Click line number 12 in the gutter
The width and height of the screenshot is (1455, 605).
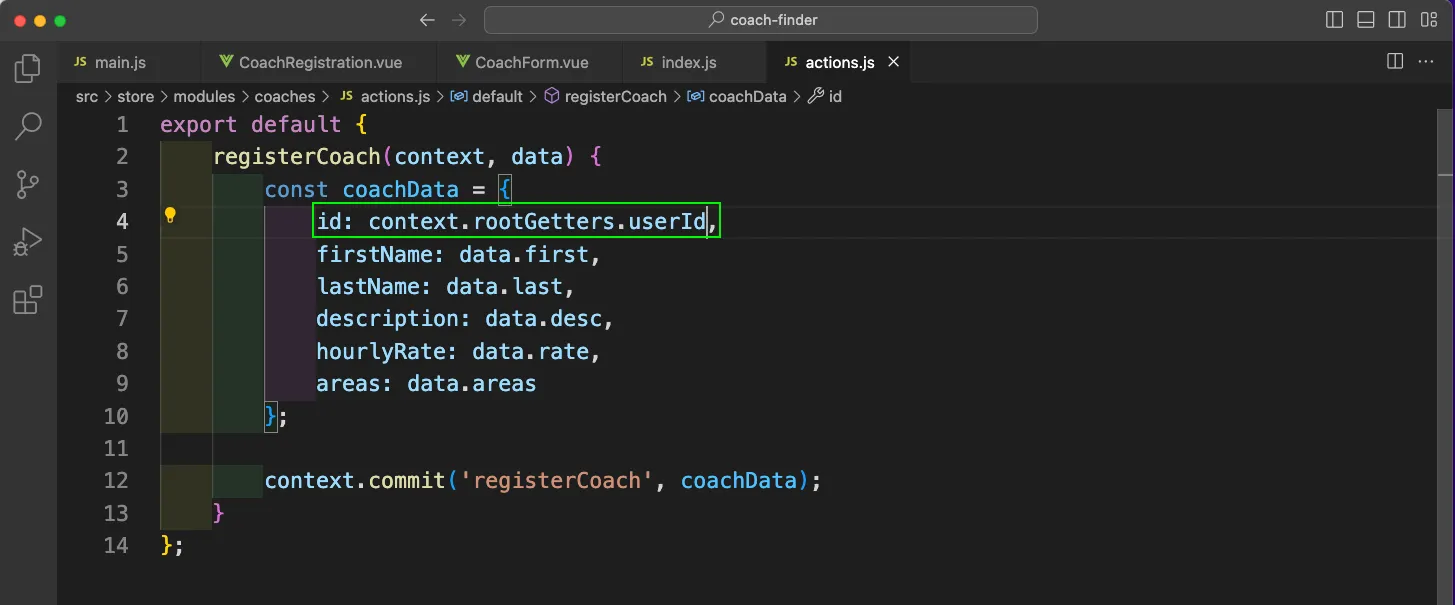[116, 481]
